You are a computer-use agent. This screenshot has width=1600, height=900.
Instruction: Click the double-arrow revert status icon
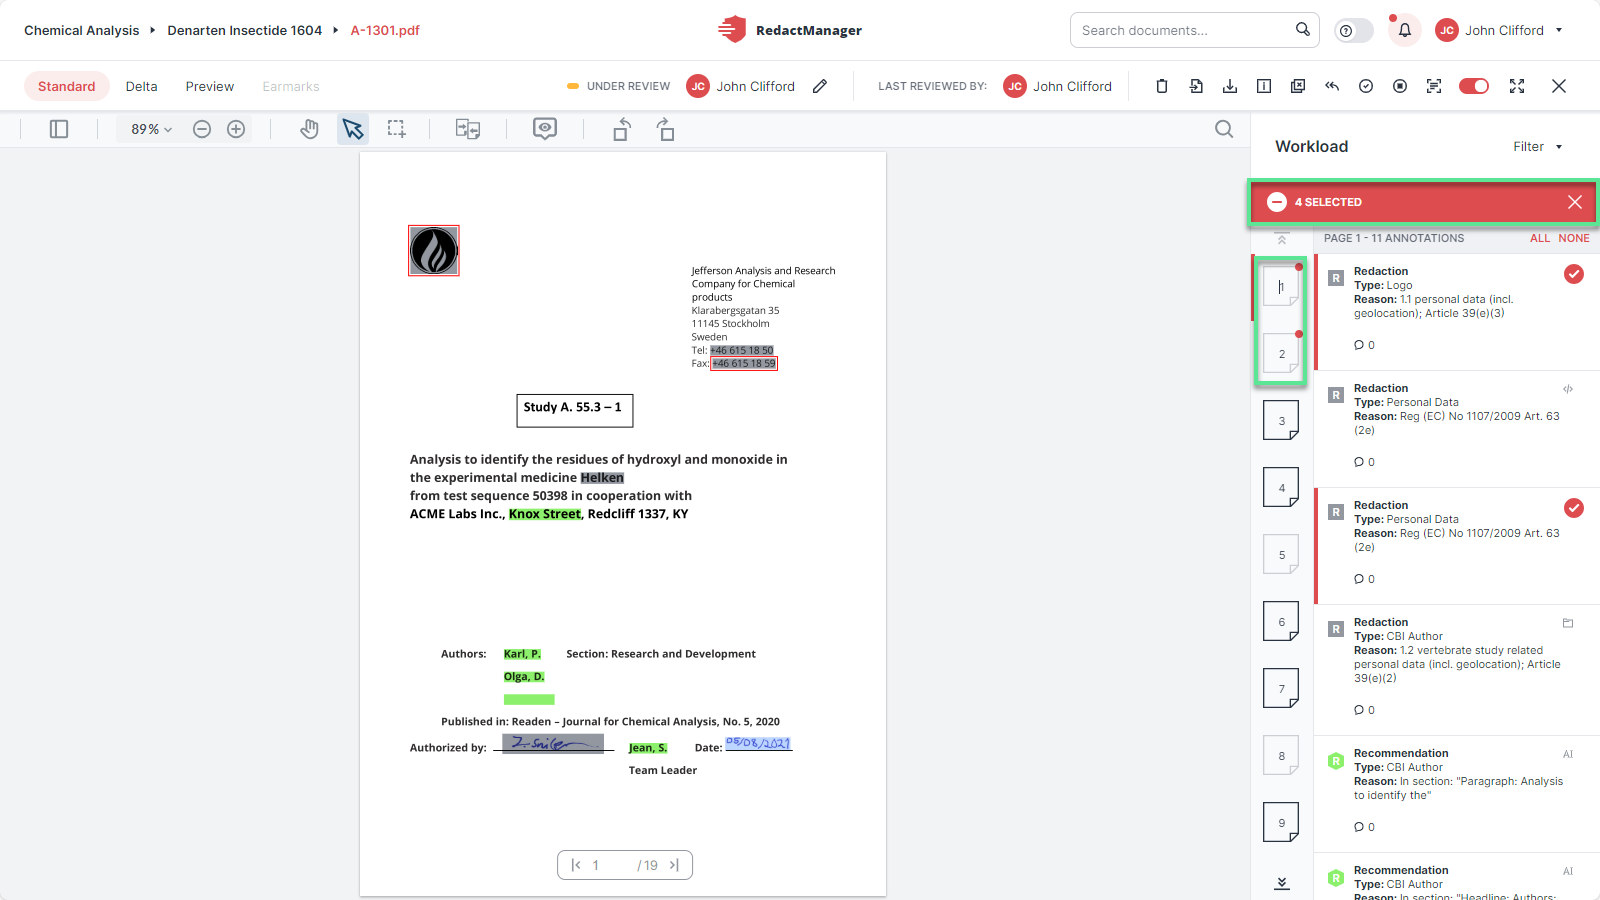1332,86
